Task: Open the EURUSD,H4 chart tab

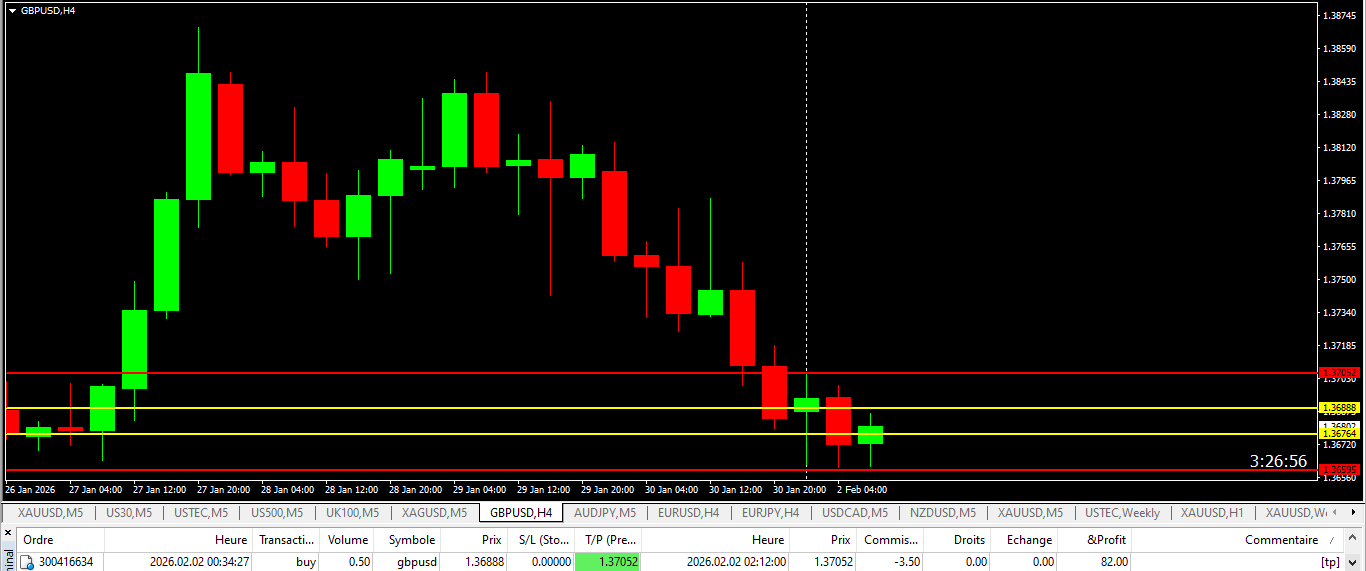Action: pos(688,513)
